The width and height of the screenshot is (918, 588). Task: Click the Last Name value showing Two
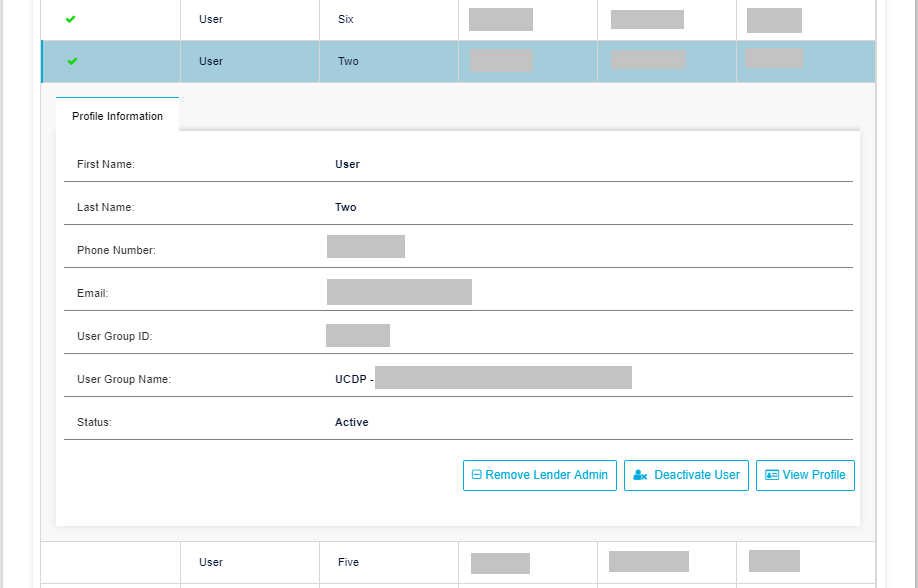pyautogui.click(x=347, y=207)
